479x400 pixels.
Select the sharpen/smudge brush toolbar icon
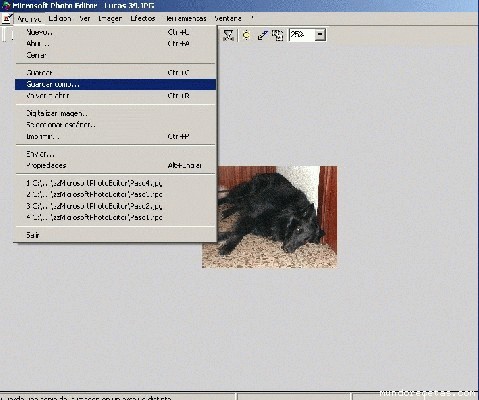(263, 35)
